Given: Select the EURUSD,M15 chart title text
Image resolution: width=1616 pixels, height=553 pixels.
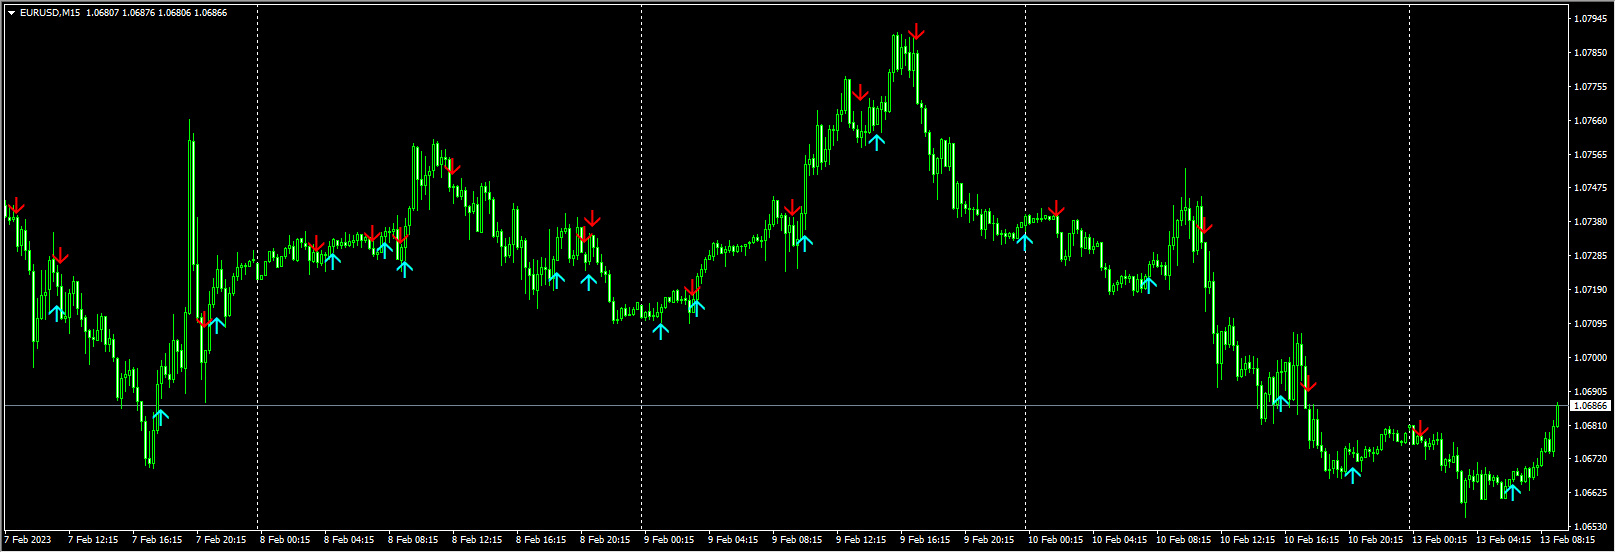Looking at the screenshot, I should coord(50,13).
